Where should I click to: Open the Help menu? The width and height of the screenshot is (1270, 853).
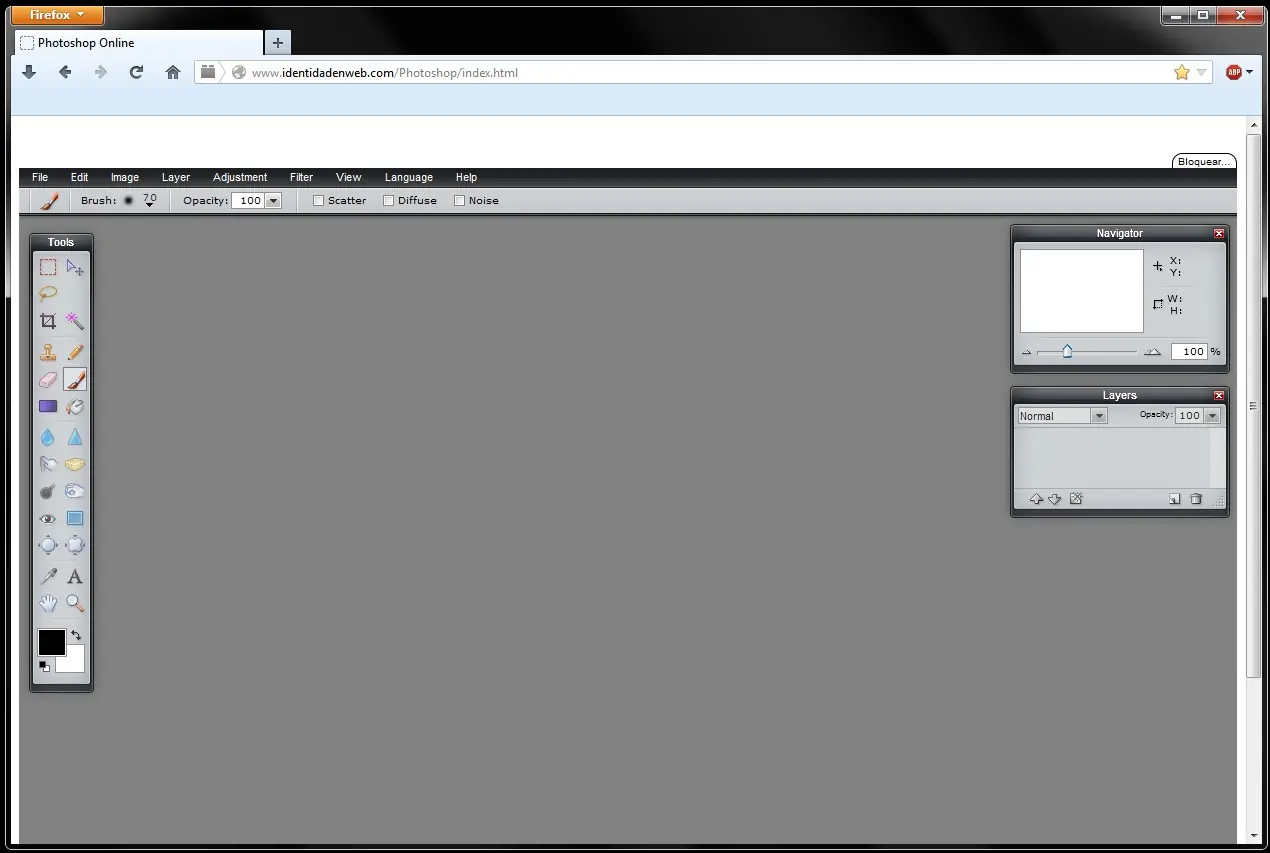click(x=466, y=177)
